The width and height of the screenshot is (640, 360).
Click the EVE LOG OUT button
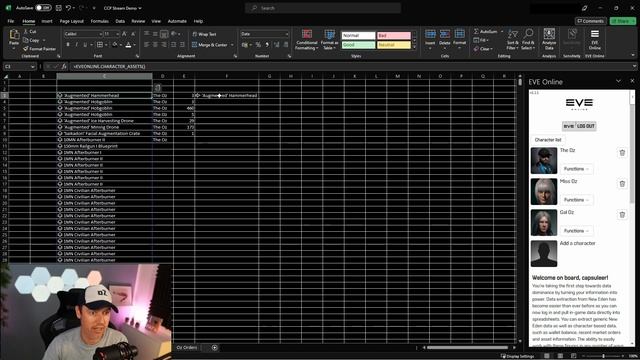[x=579, y=126]
